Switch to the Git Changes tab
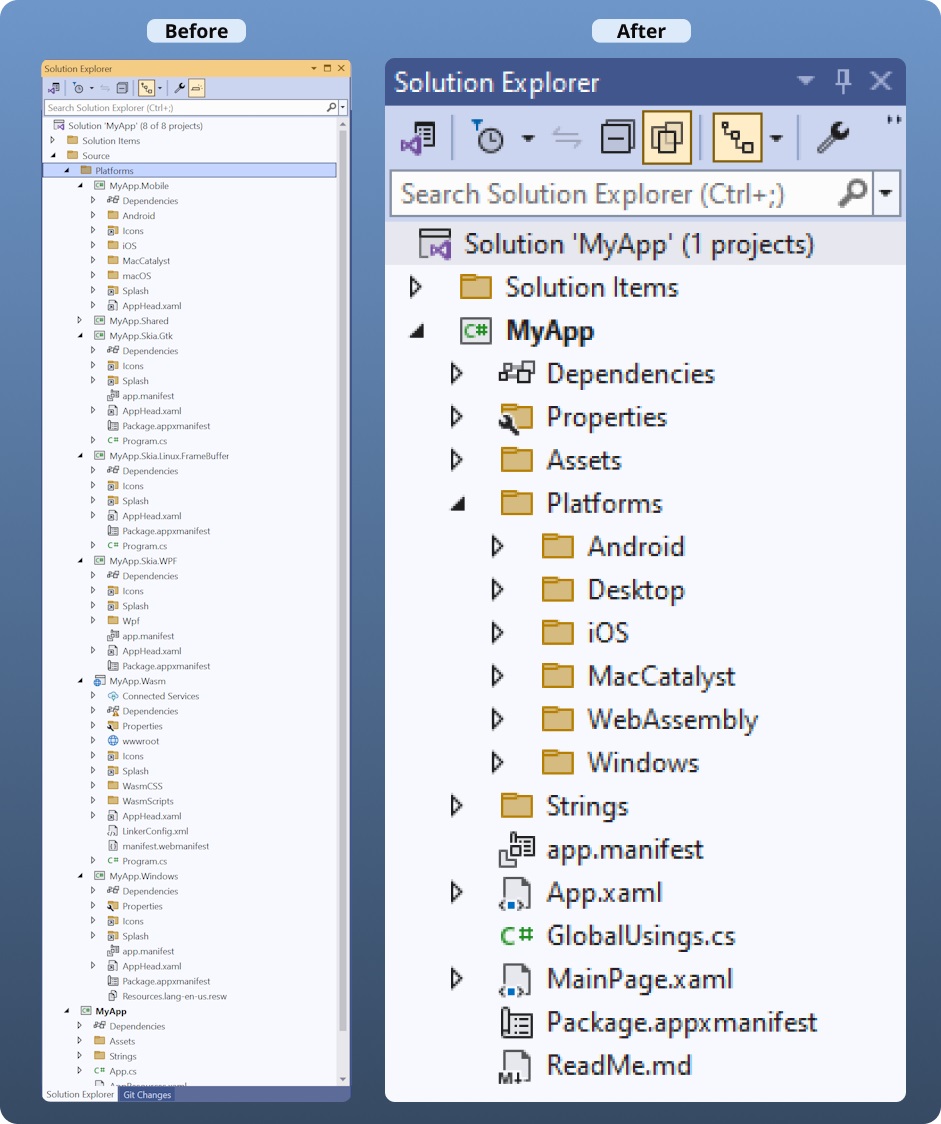This screenshot has height=1124, width=941. pyautogui.click(x=147, y=1094)
